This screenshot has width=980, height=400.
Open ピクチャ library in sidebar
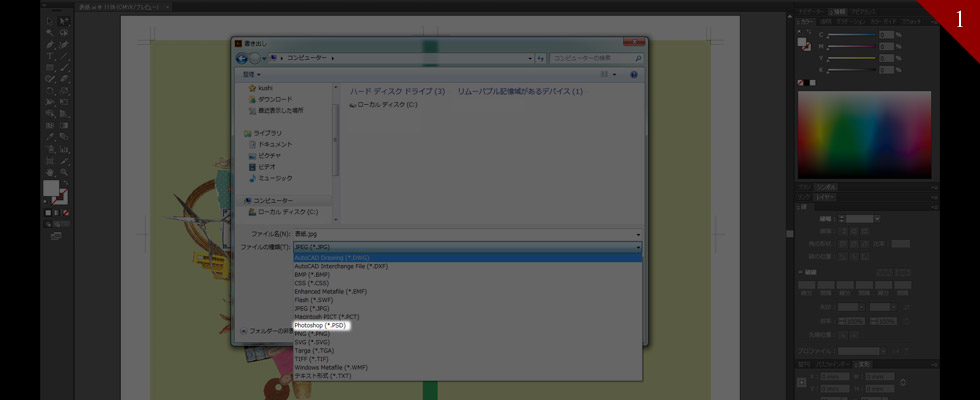tap(264, 156)
